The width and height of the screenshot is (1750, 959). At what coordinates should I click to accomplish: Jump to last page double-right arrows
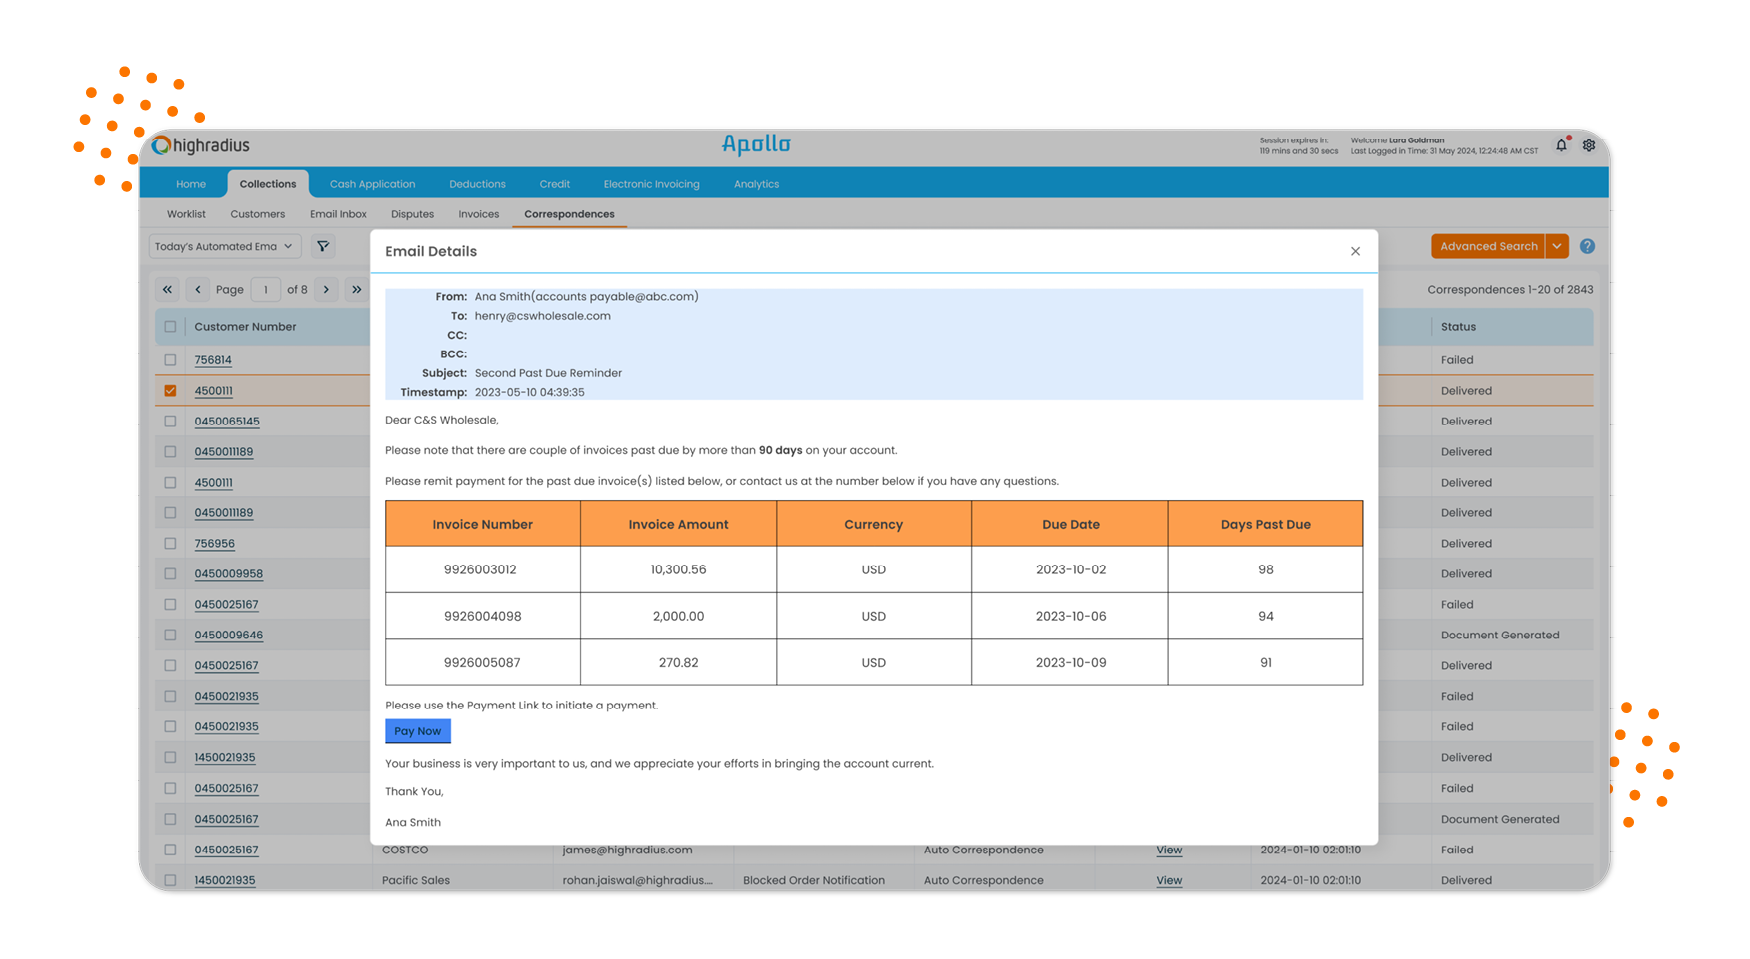[x=357, y=290]
